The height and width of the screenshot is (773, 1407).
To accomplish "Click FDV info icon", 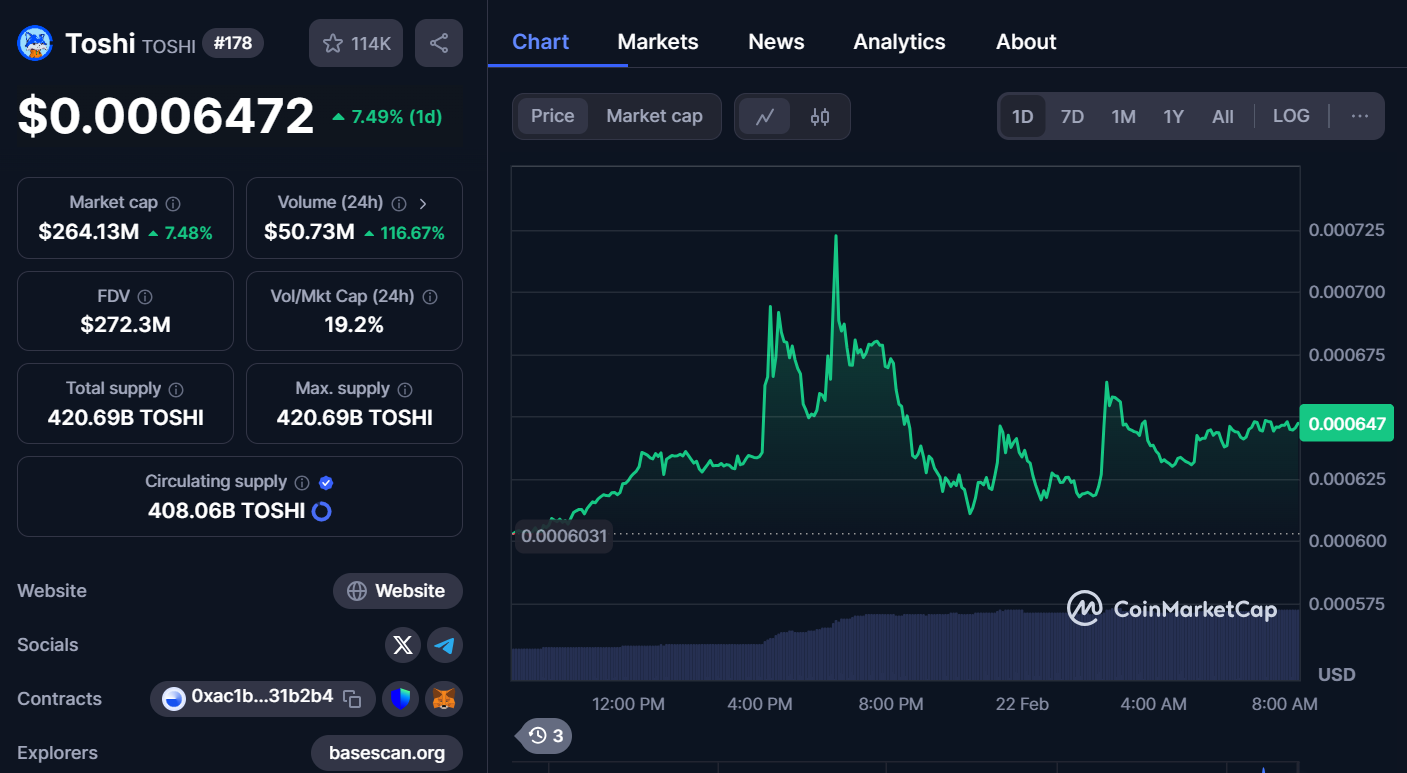I will tap(145, 297).
